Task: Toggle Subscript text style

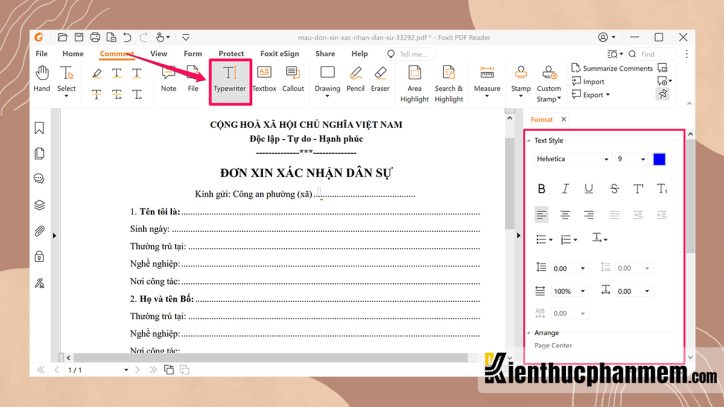Action: point(662,188)
